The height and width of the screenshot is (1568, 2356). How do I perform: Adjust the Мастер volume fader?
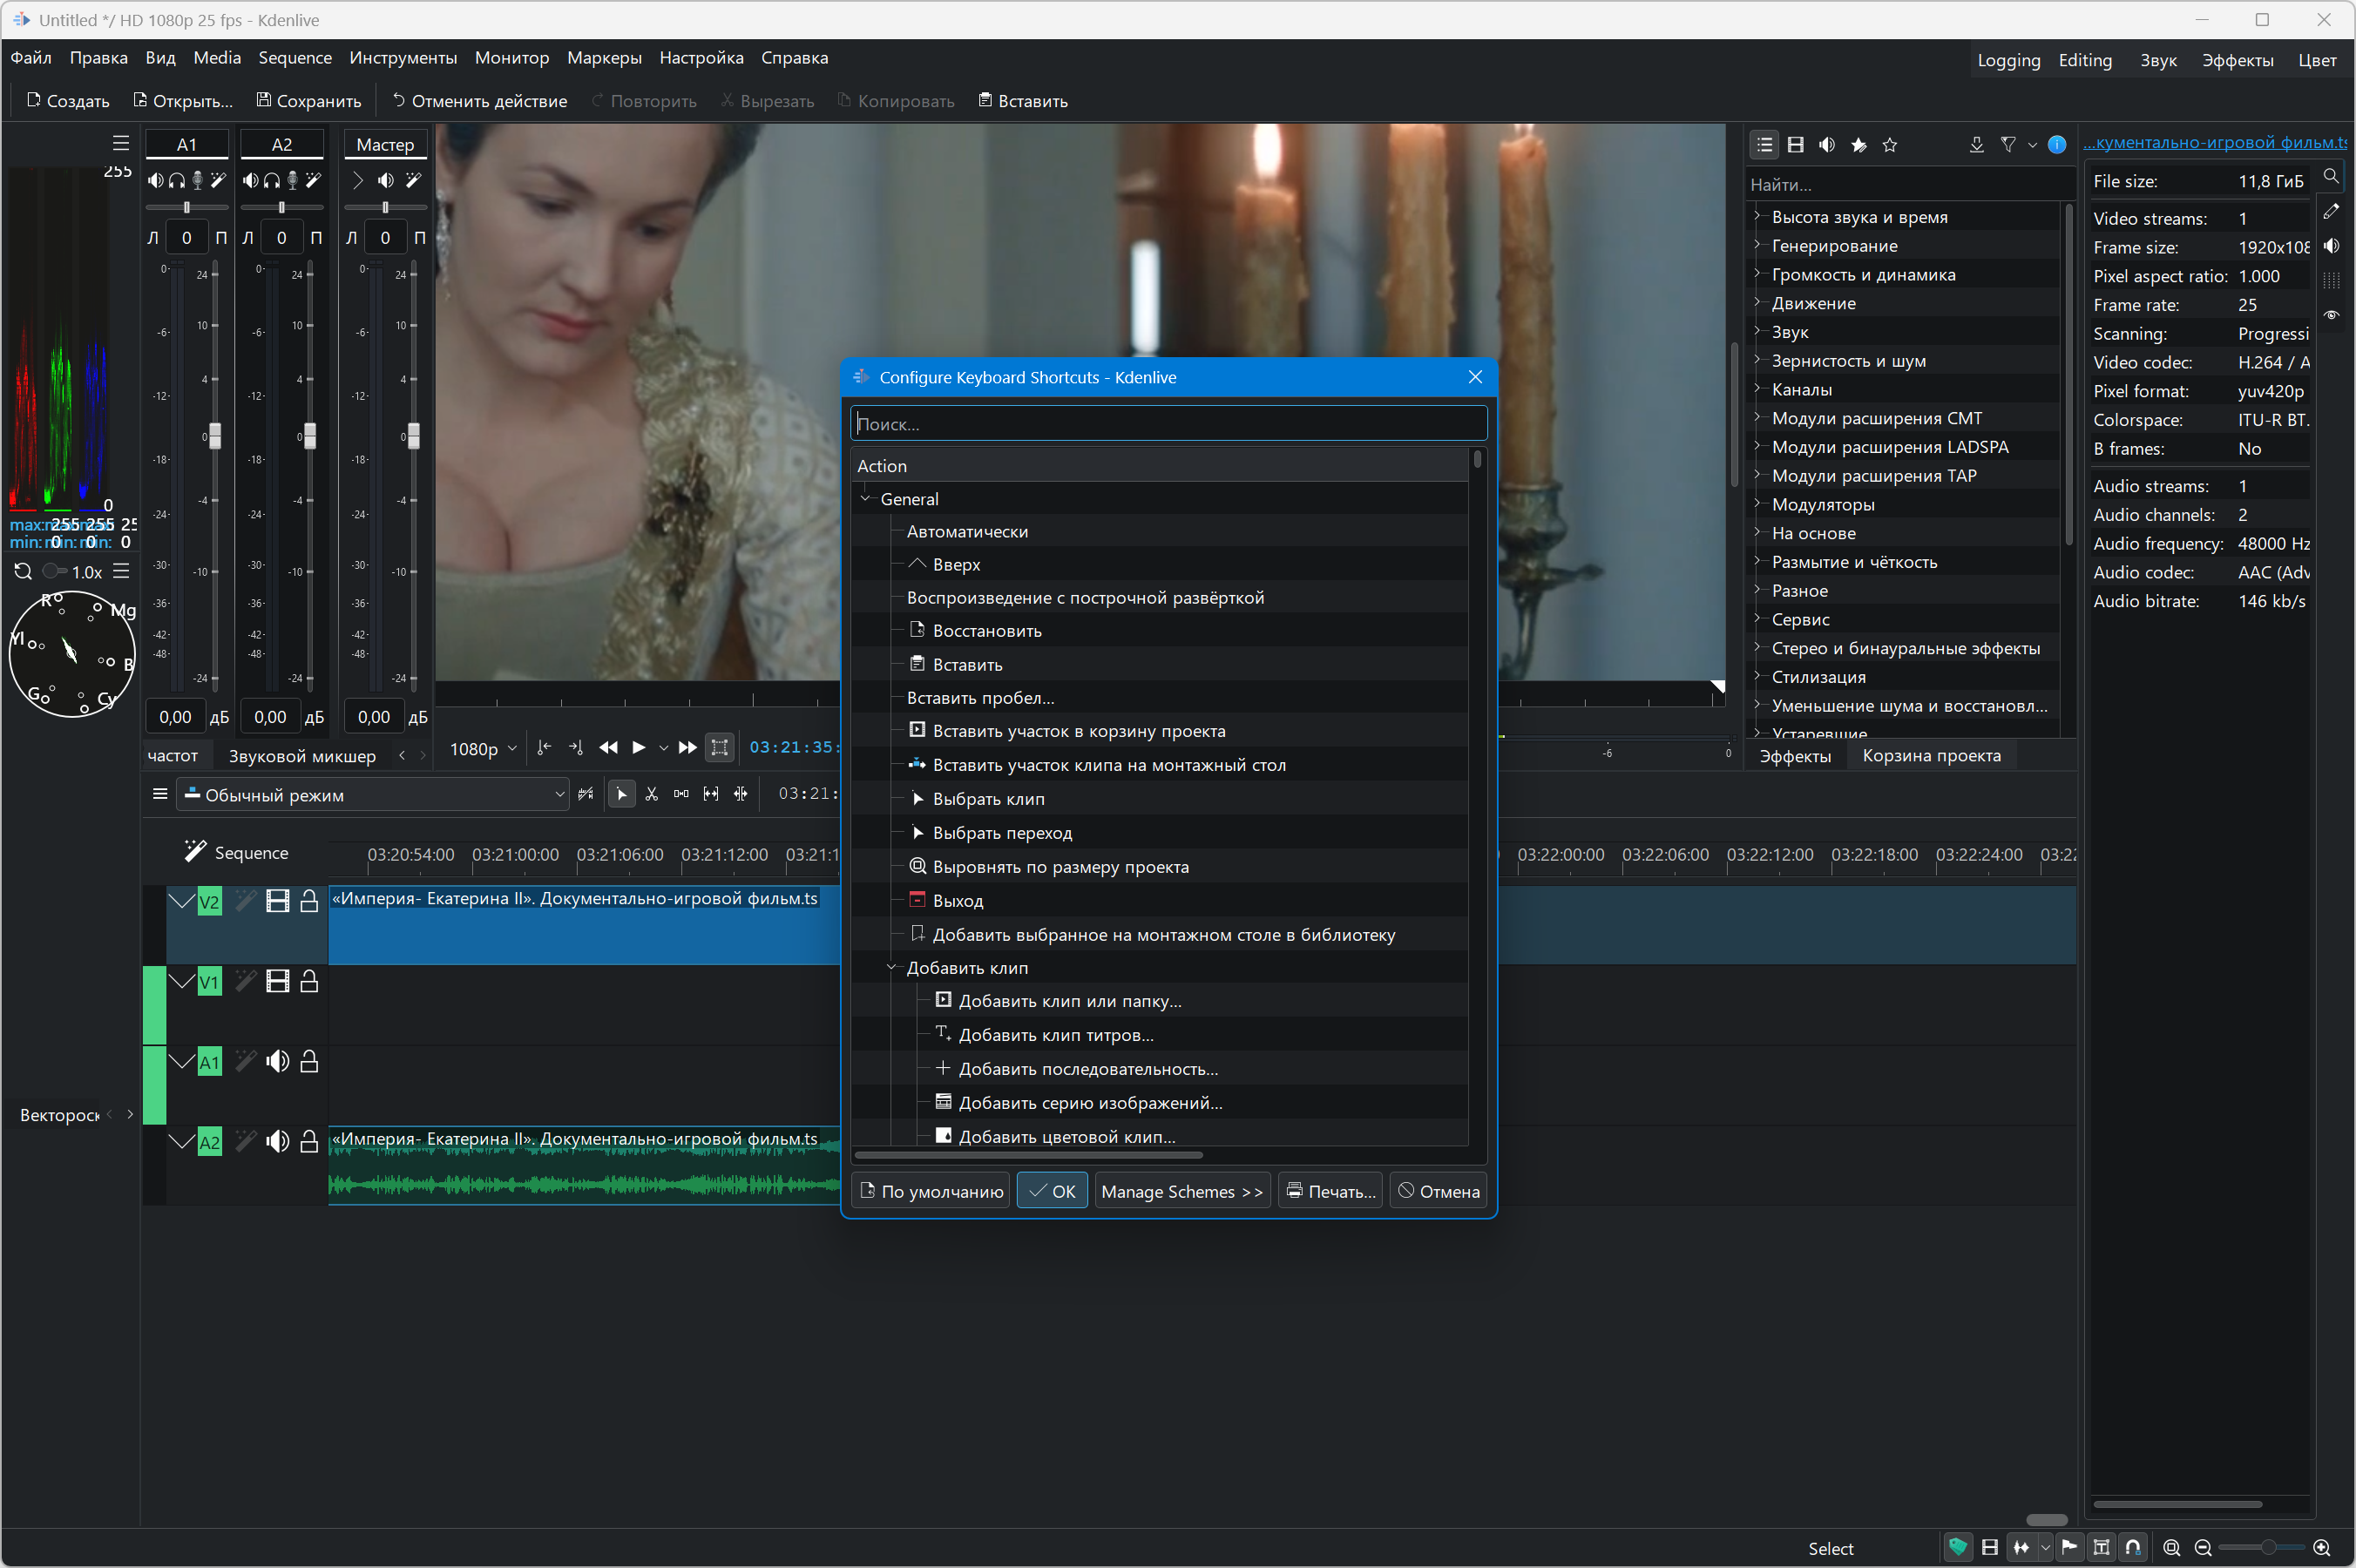[x=413, y=436]
